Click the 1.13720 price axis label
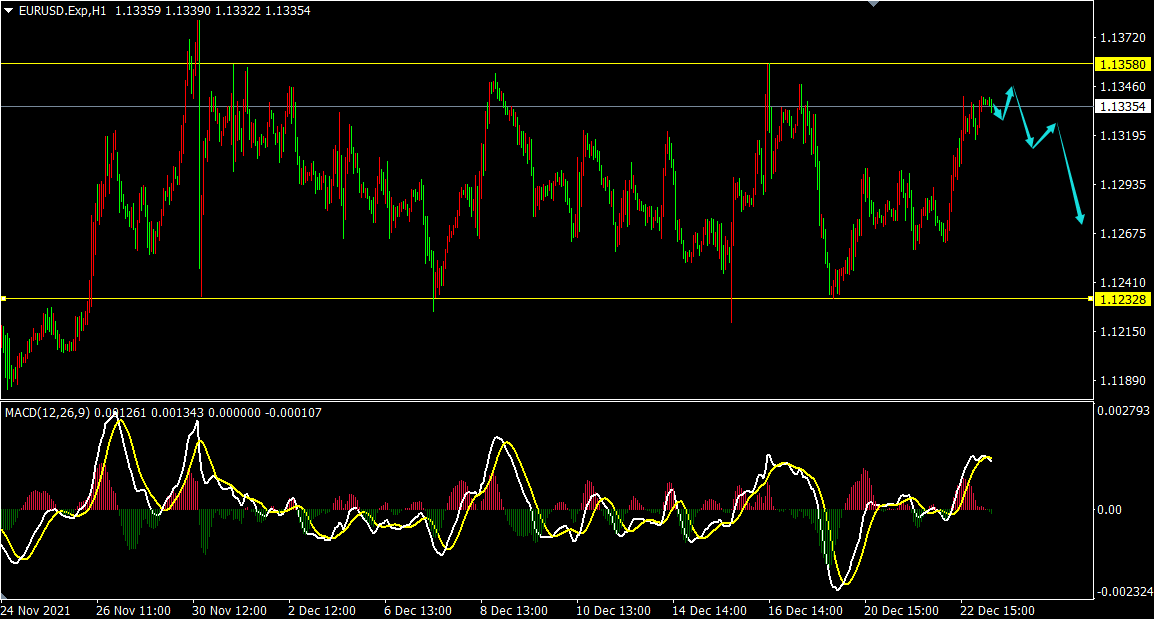1154x619 pixels. (x=1123, y=38)
